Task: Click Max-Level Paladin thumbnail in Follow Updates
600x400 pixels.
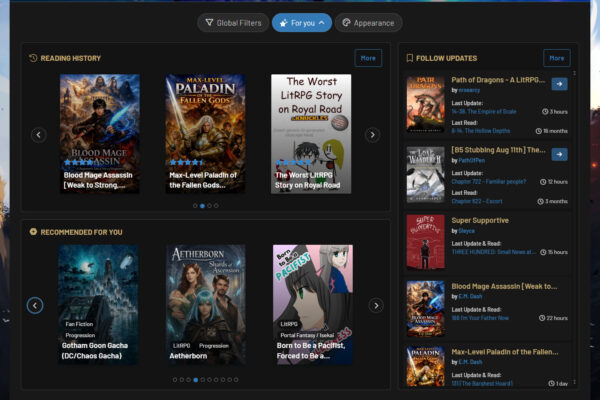Action: pos(426,367)
